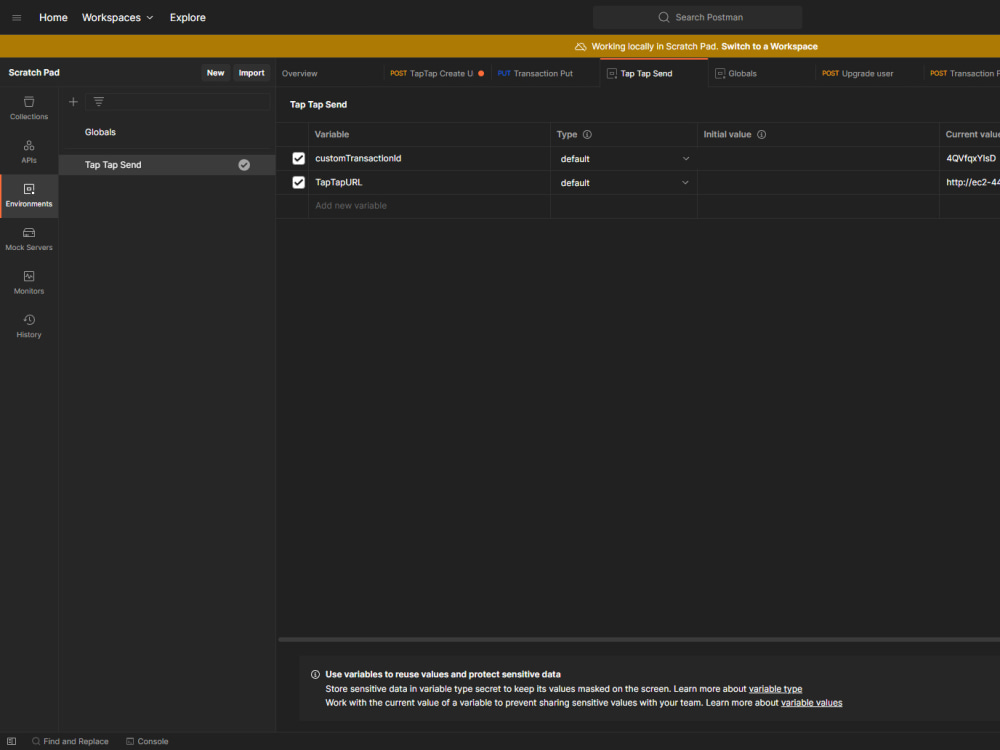
Task: Select Environments in the sidebar
Action: click(29, 196)
